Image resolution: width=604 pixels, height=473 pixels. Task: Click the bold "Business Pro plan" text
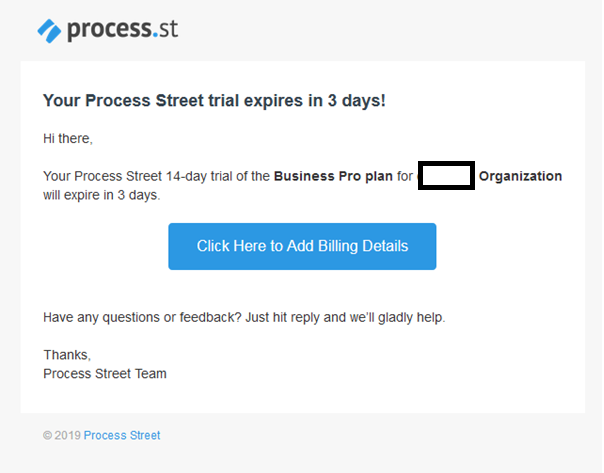[x=333, y=176]
